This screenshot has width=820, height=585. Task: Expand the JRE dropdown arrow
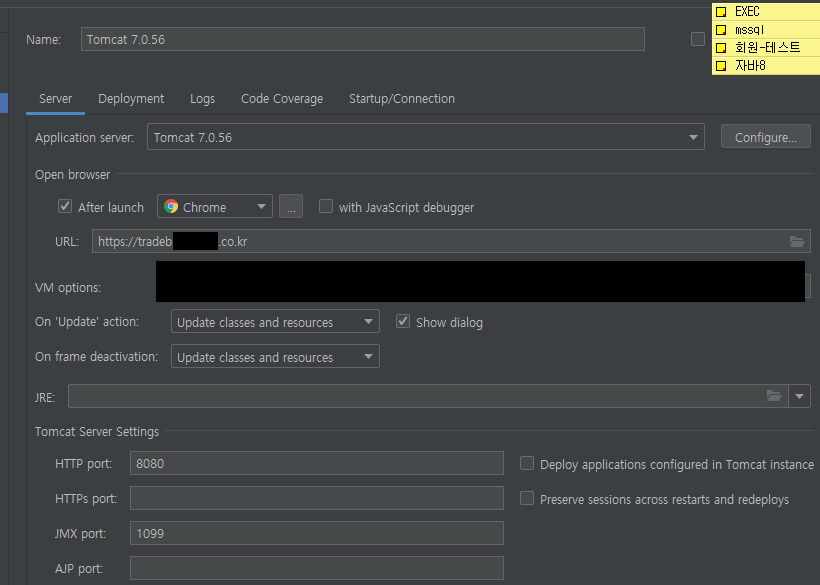pyautogui.click(x=799, y=396)
